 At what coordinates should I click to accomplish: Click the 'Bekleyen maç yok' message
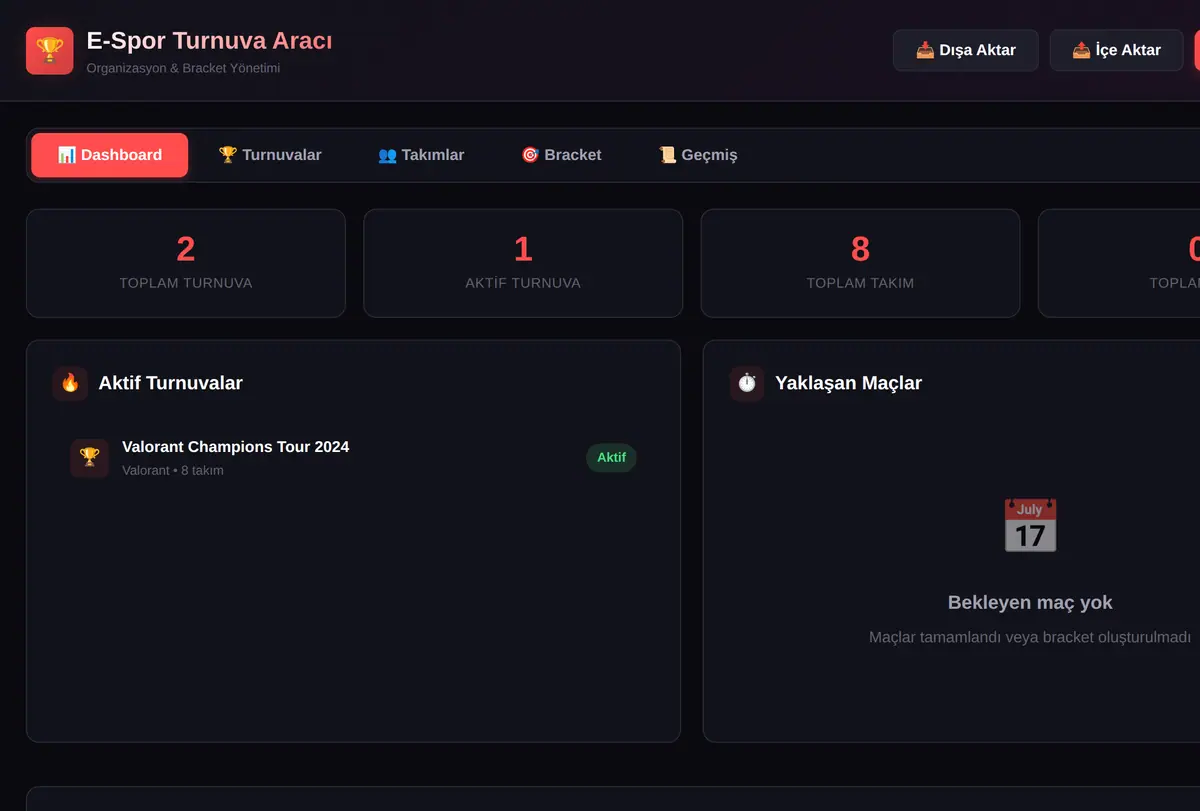pos(1030,602)
